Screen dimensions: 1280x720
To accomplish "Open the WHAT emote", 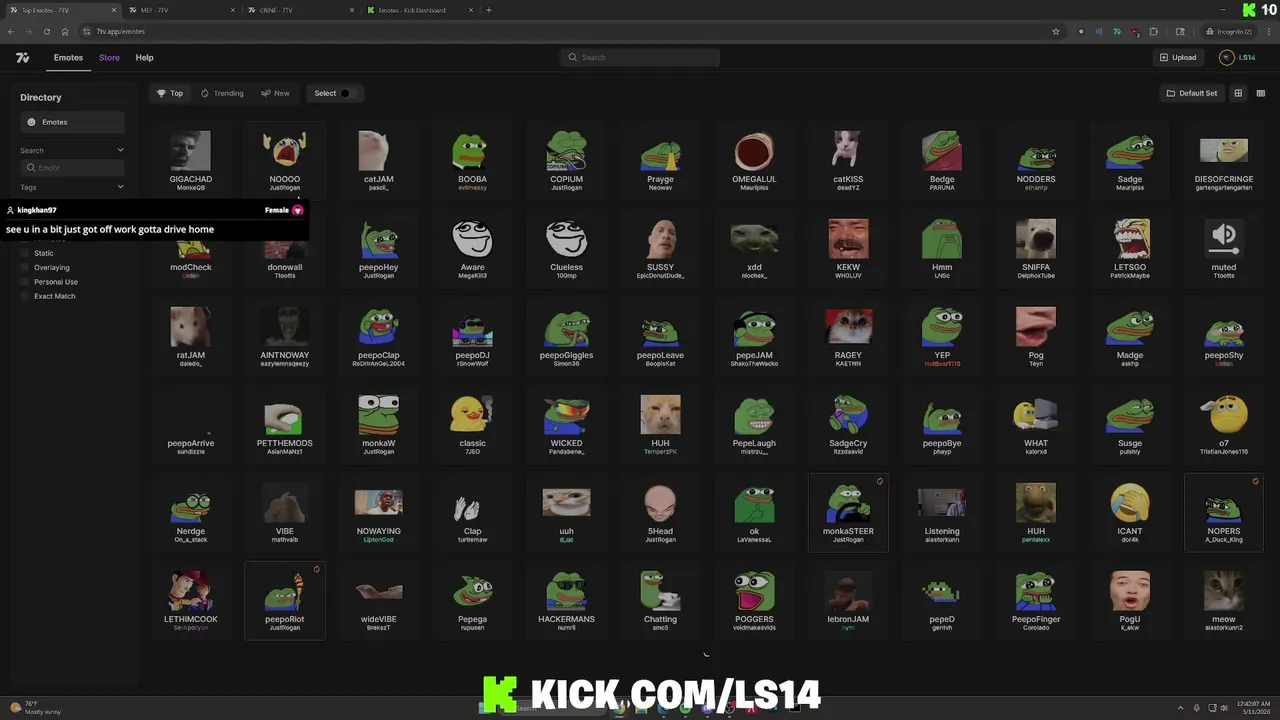I will pyautogui.click(x=1036, y=424).
